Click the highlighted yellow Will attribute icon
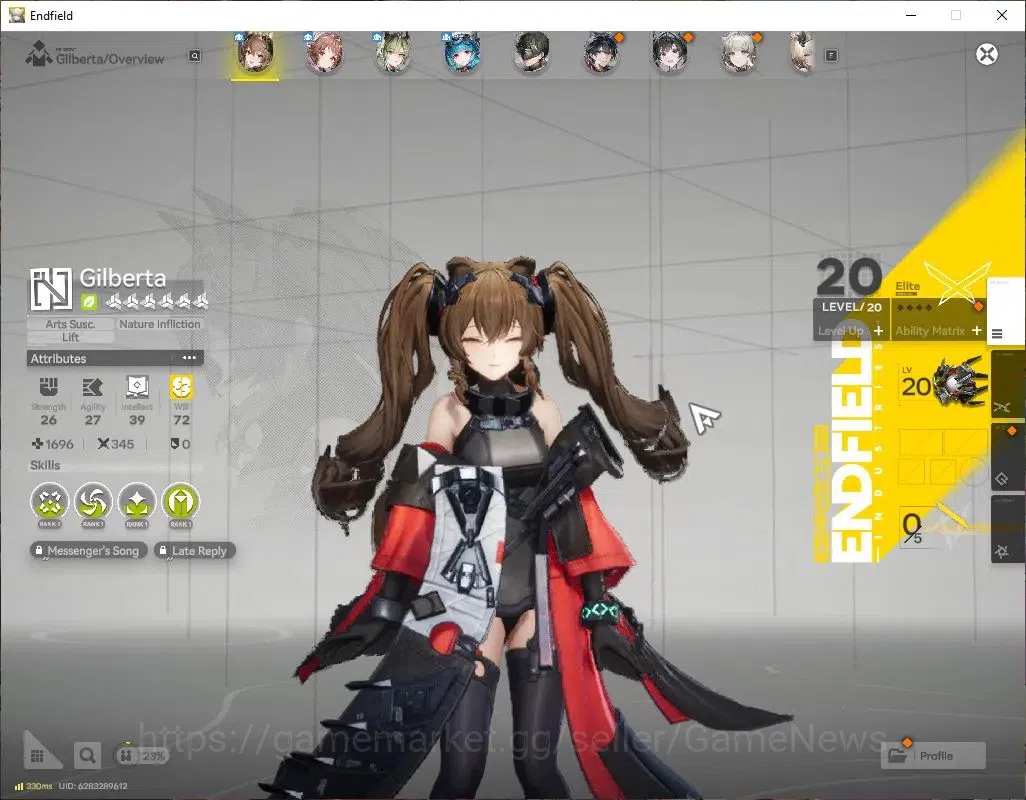Screen dimensions: 1026x800 point(181,387)
